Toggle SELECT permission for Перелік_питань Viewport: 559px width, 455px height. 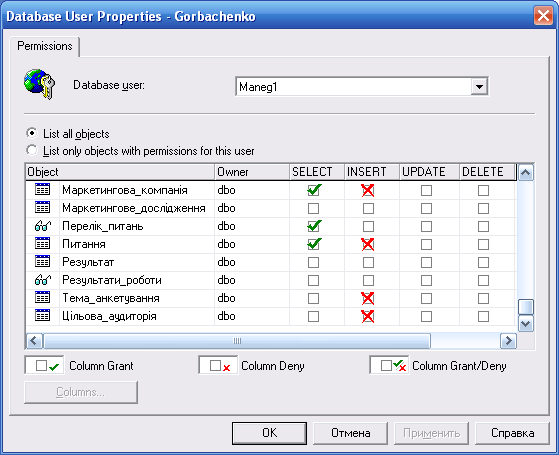tap(313, 226)
